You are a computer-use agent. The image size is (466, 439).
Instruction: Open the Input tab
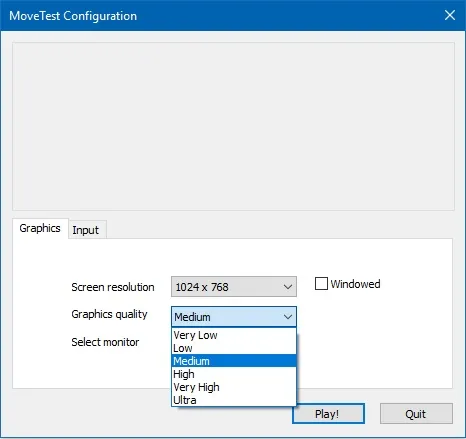(x=86, y=230)
